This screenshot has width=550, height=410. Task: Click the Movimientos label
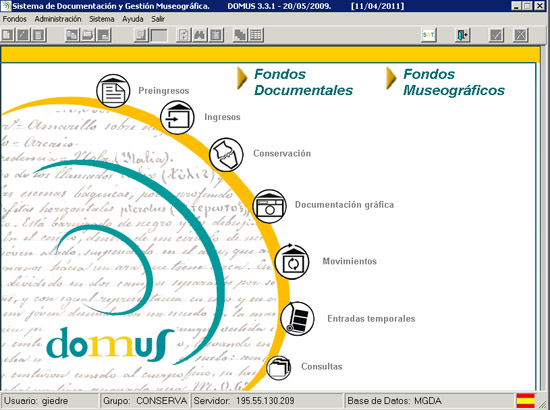[x=350, y=261]
